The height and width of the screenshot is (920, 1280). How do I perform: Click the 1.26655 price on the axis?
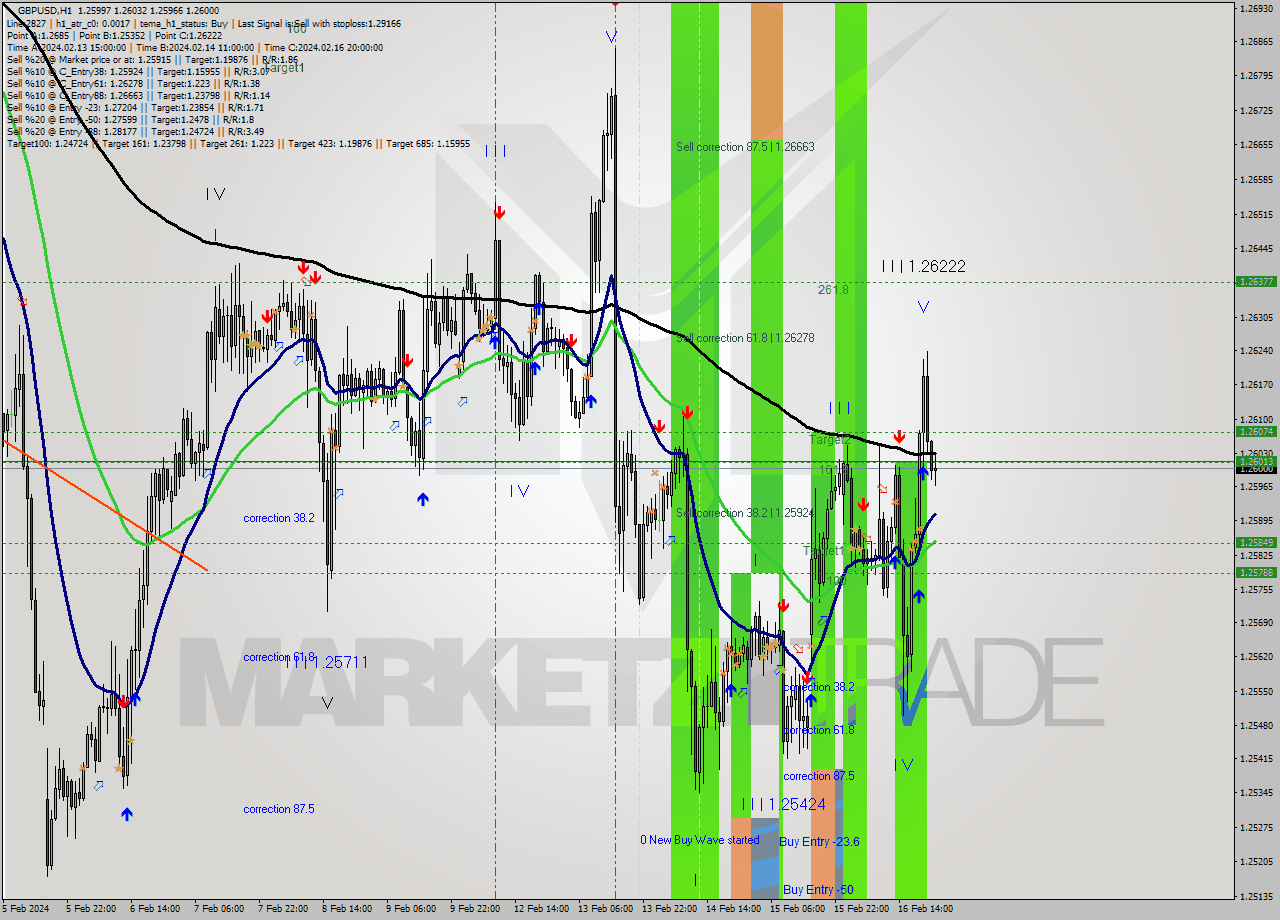1257,144
